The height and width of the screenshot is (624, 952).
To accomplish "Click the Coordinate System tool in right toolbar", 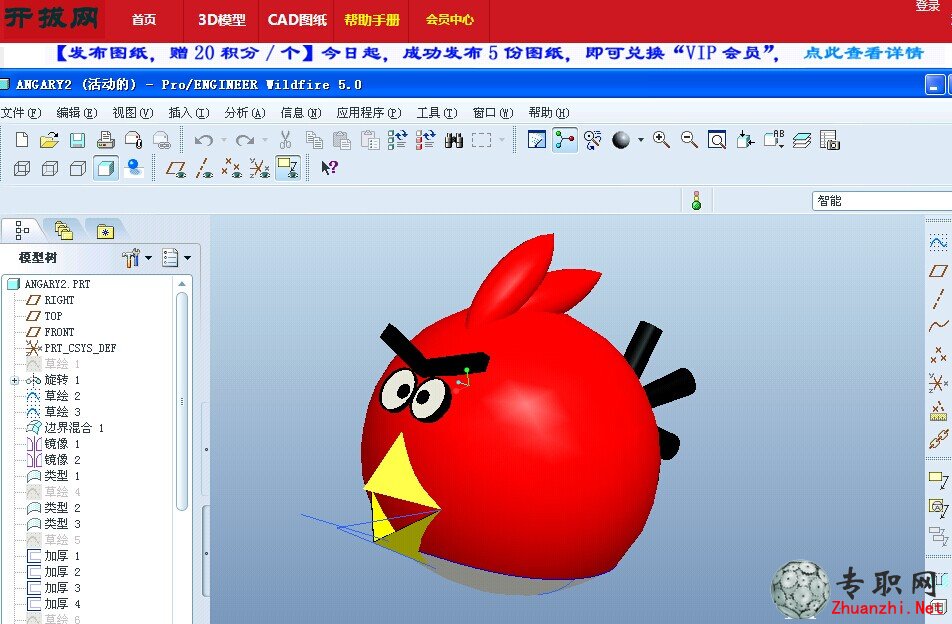I will click(x=938, y=383).
